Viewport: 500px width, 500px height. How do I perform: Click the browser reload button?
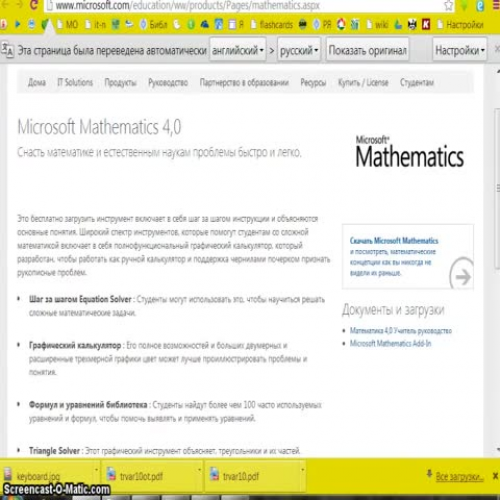pos(33,5)
